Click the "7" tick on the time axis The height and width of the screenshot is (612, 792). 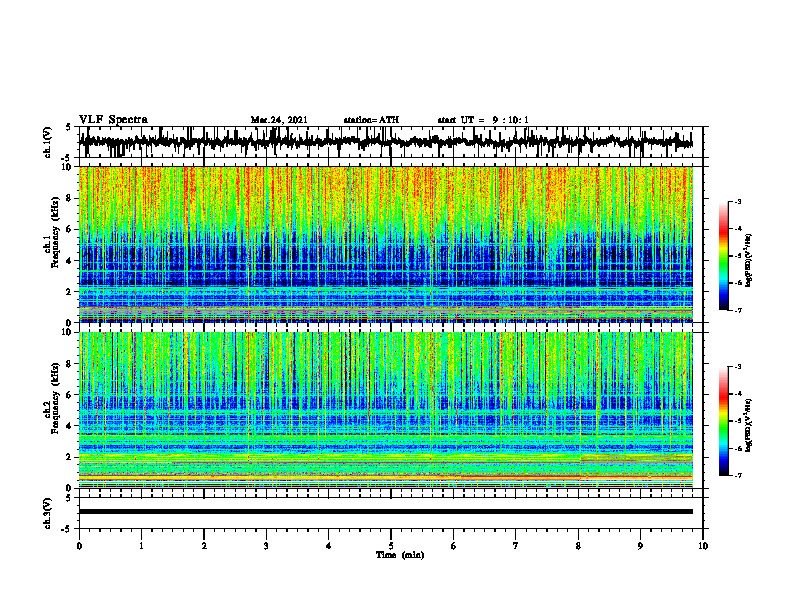[516, 546]
